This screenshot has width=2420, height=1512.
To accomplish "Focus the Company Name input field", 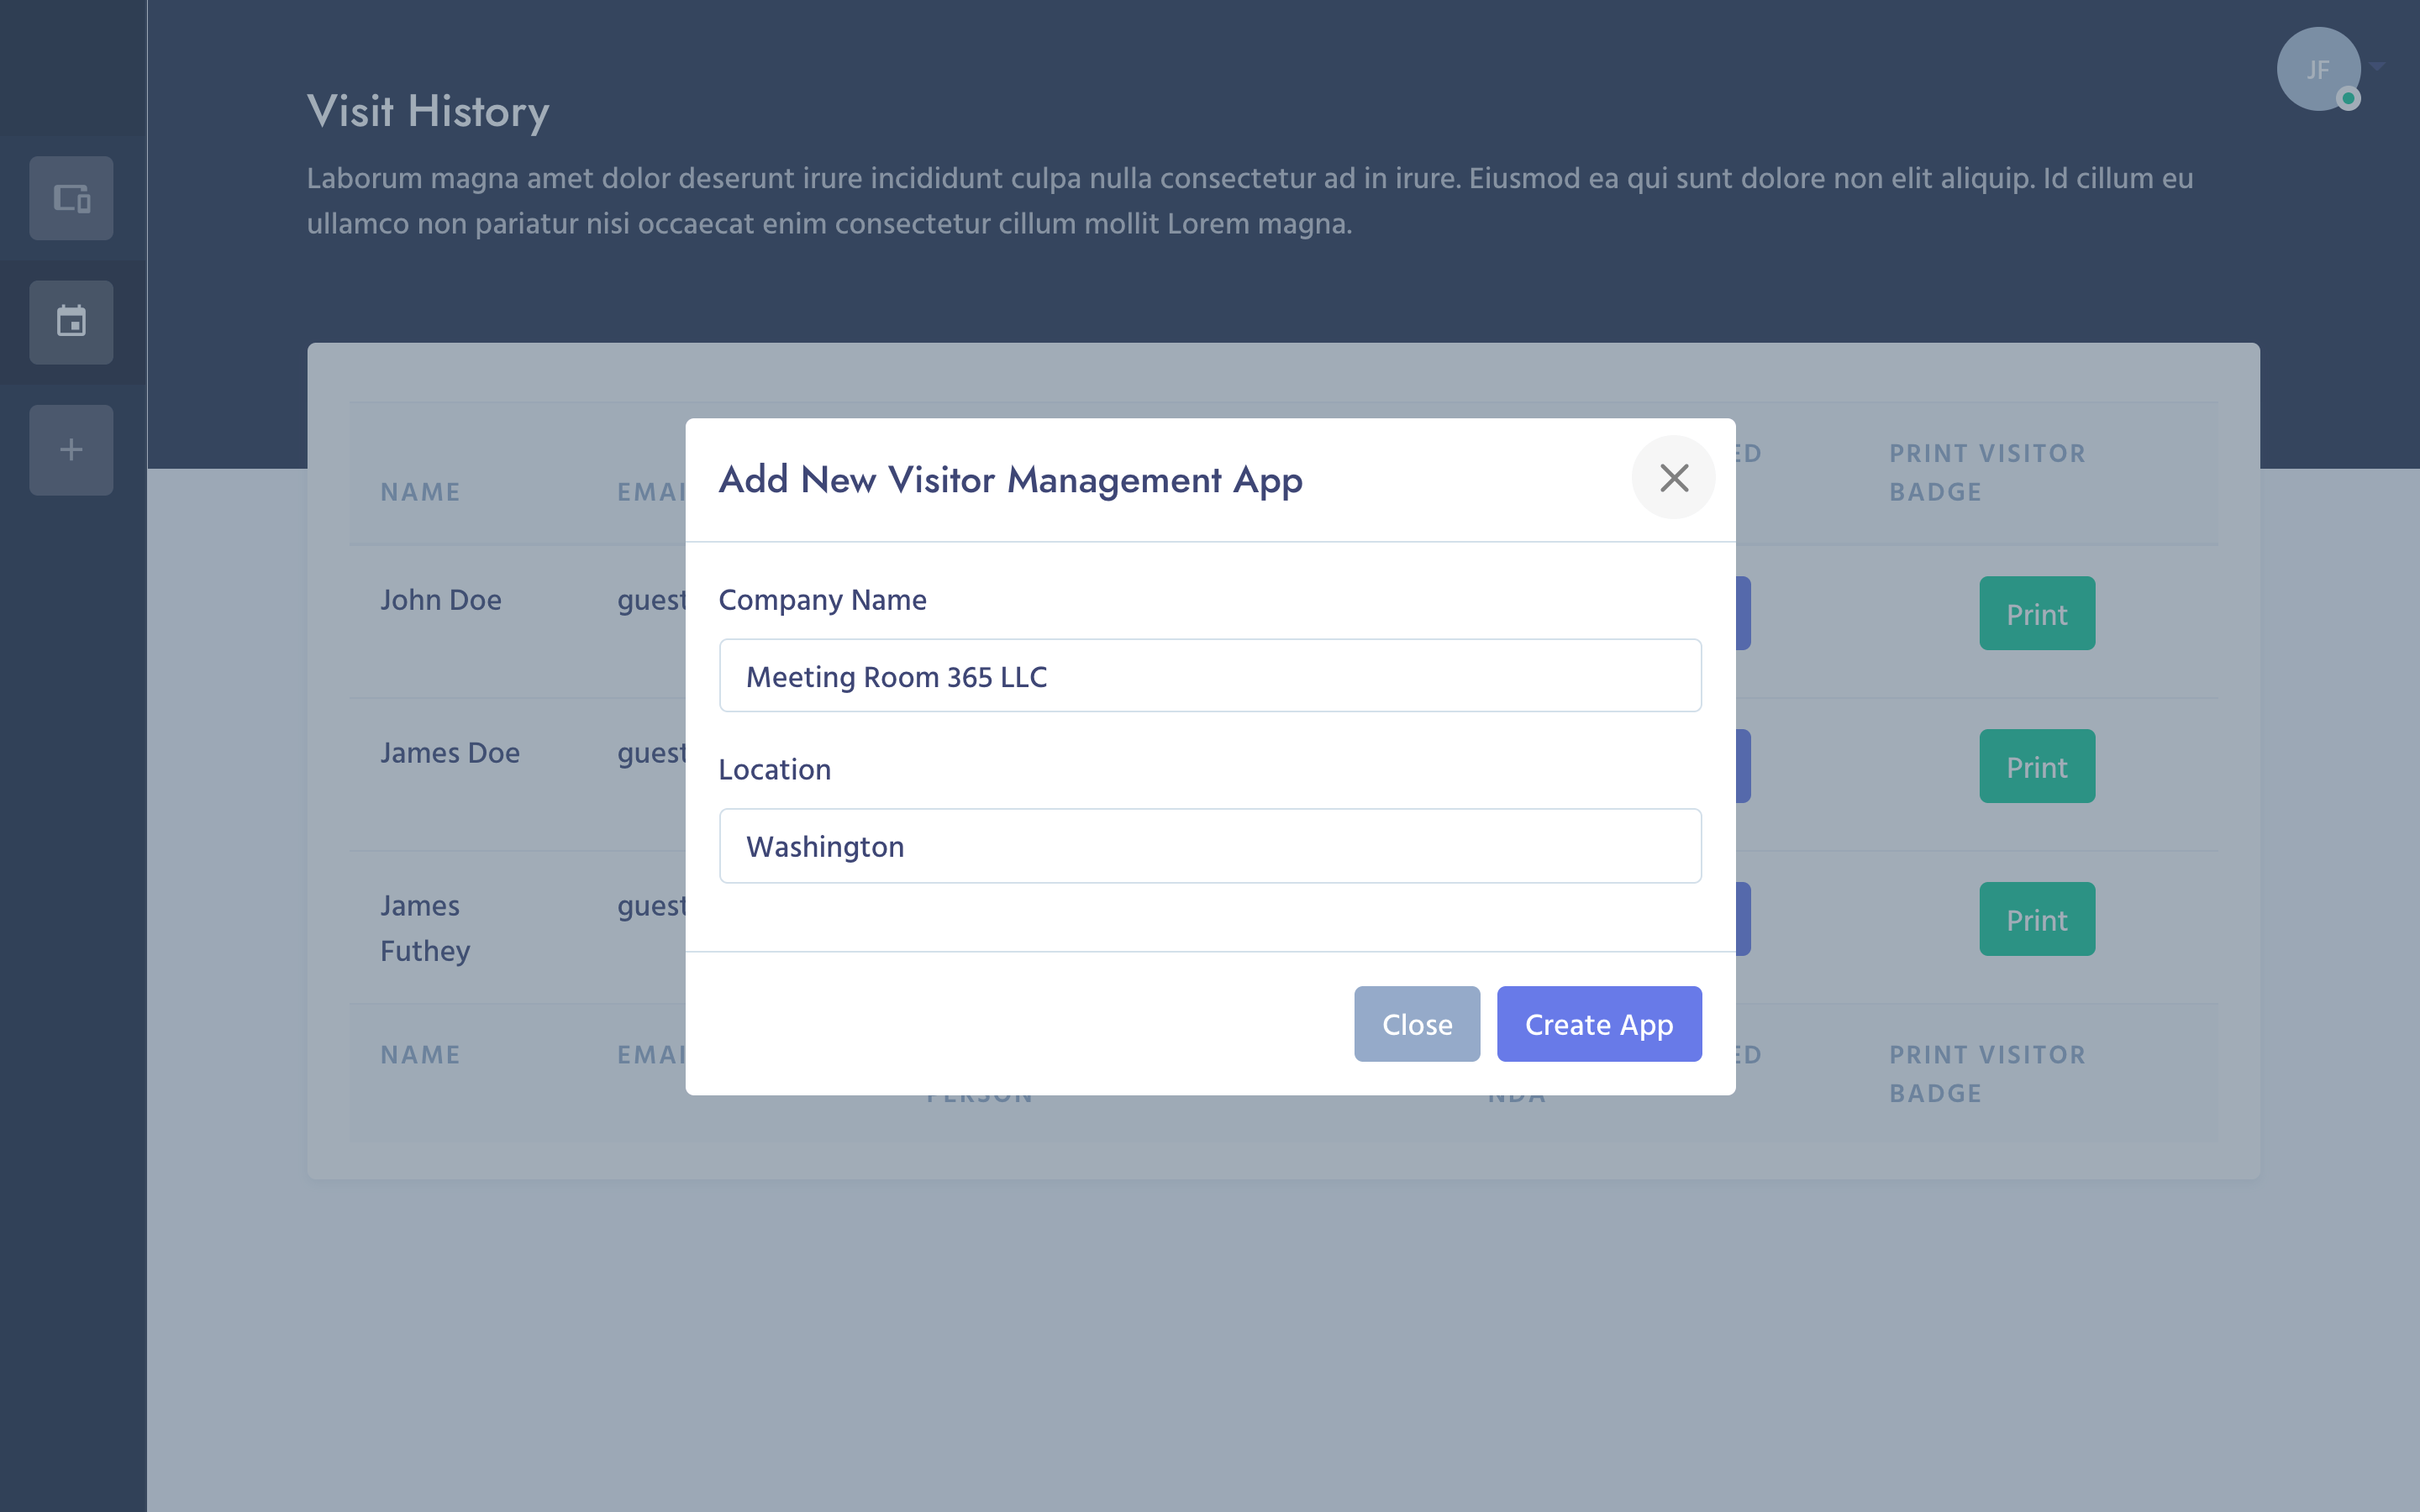I will click(1210, 676).
